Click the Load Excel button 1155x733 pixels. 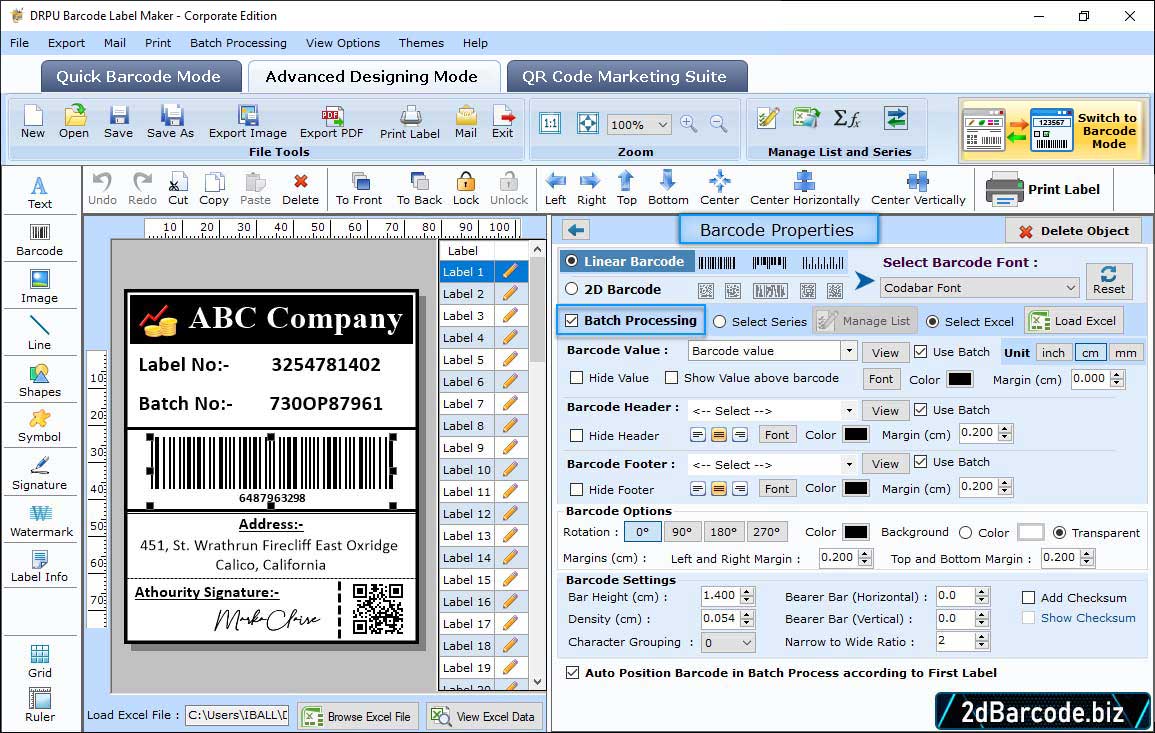pyautogui.click(x=1074, y=320)
